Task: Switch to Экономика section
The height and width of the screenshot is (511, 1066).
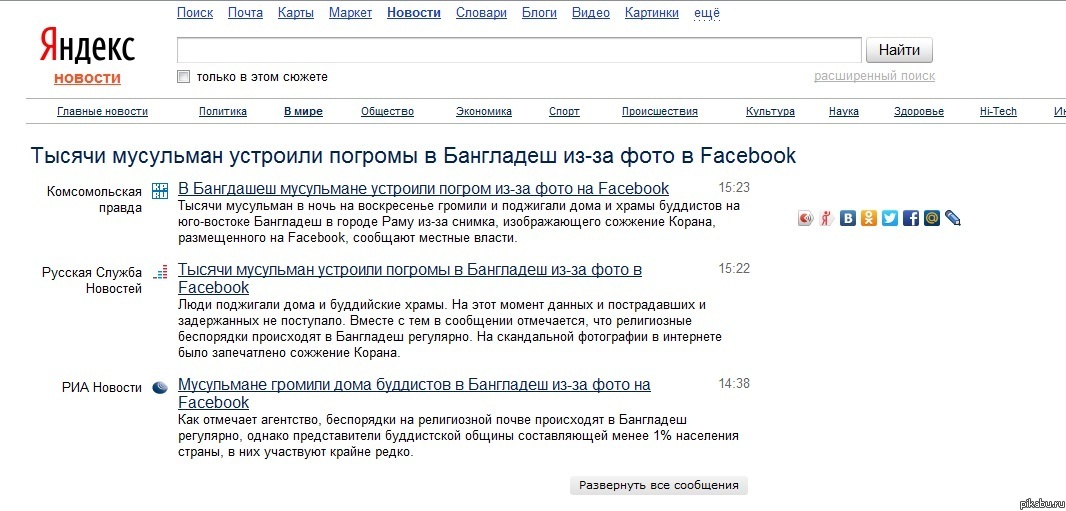Action: point(484,111)
